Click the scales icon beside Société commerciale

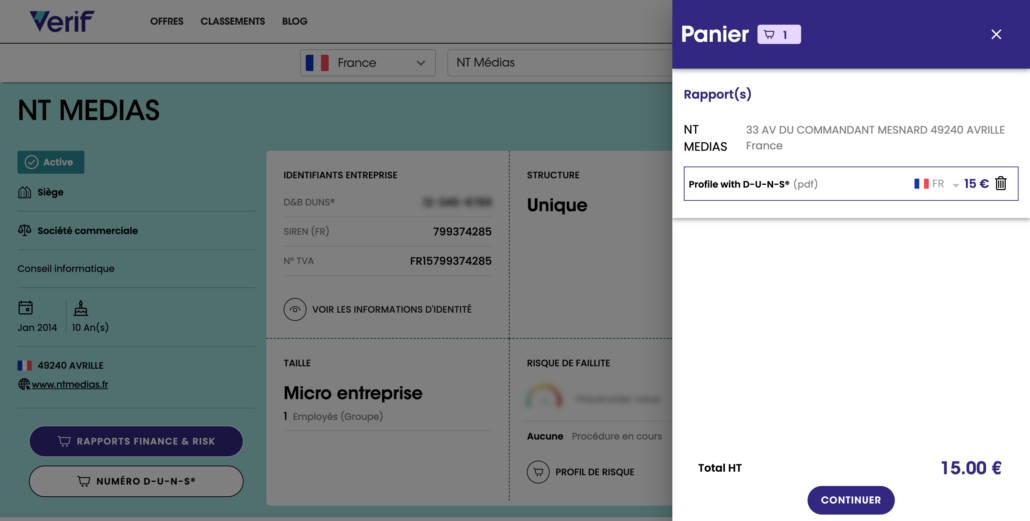[x=24, y=231]
